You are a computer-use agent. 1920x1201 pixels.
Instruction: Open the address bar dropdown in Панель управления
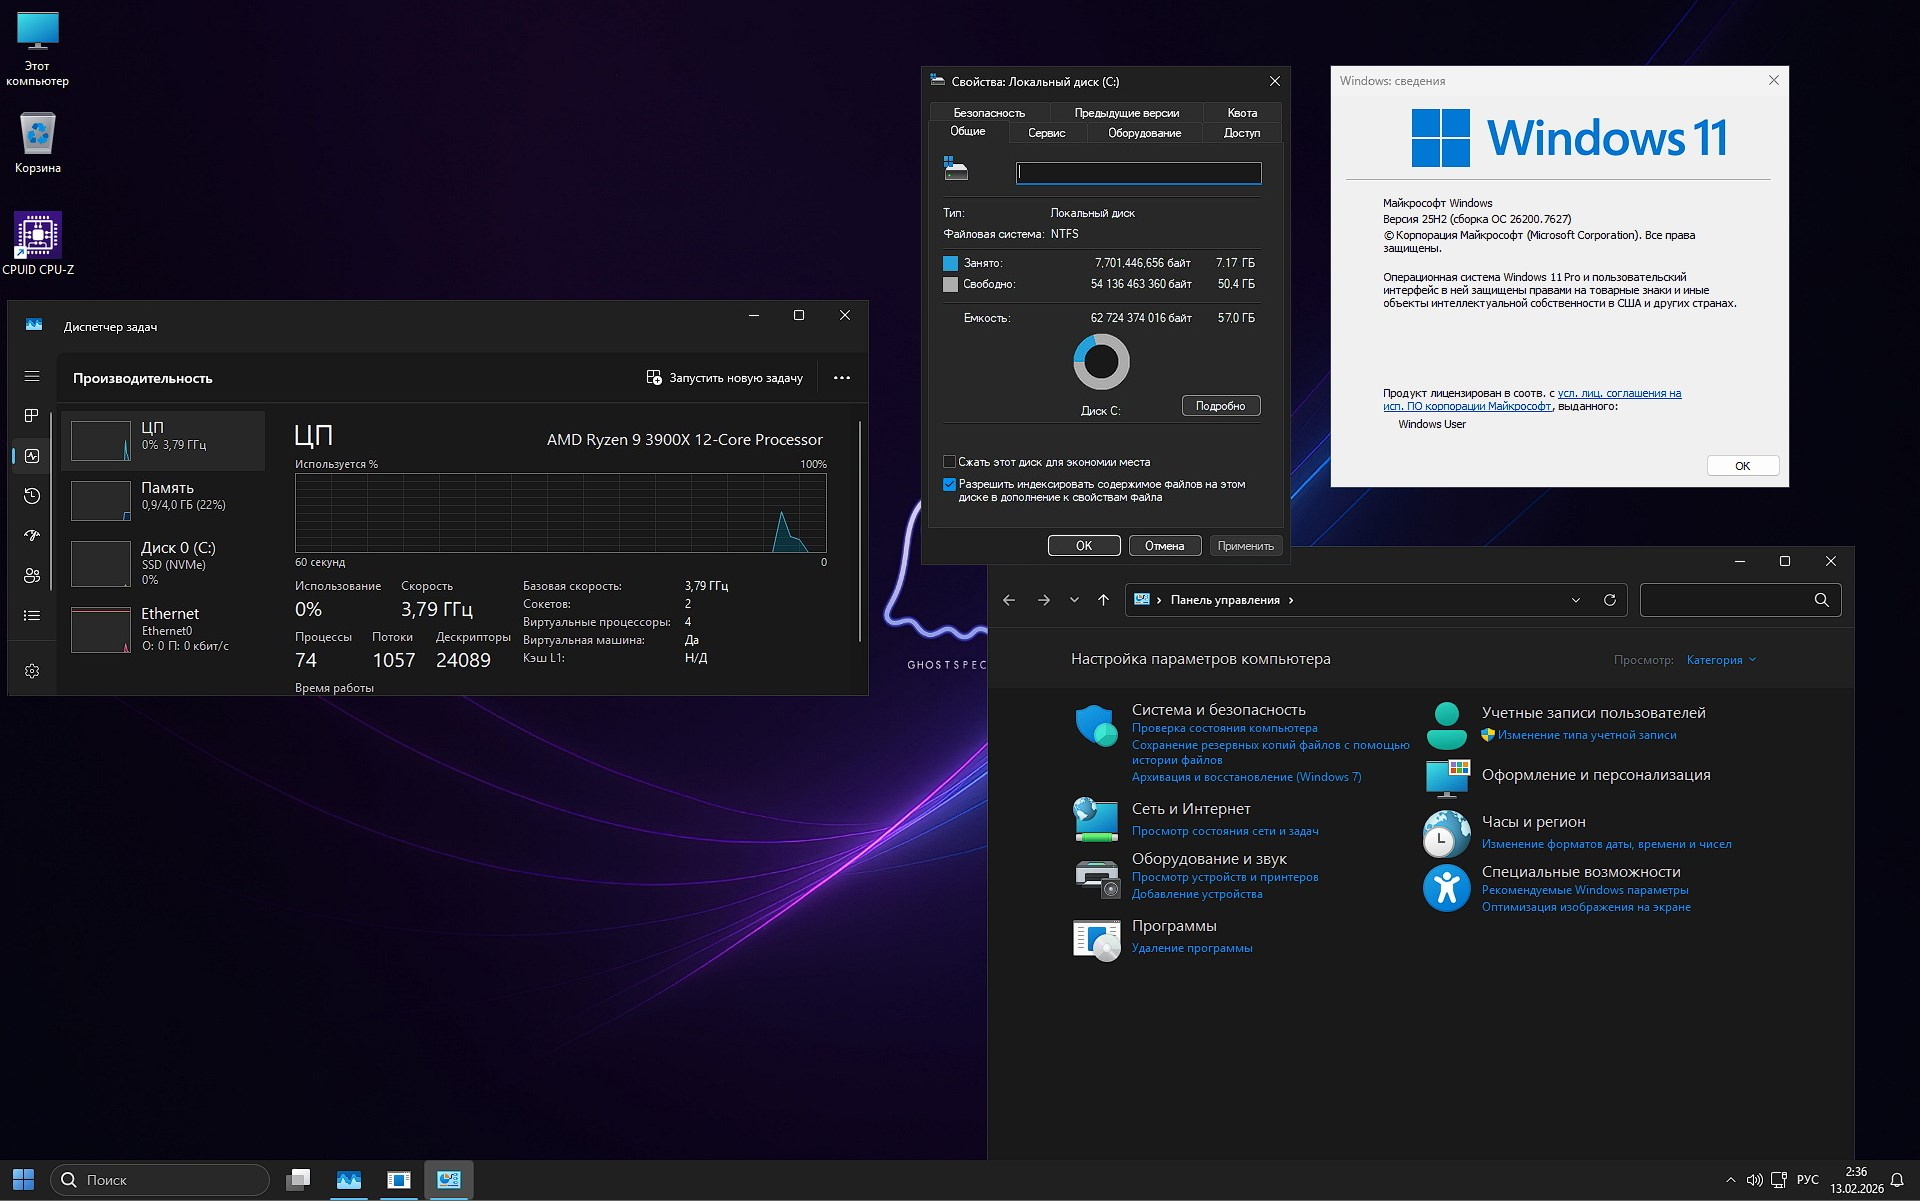pyautogui.click(x=1576, y=600)
